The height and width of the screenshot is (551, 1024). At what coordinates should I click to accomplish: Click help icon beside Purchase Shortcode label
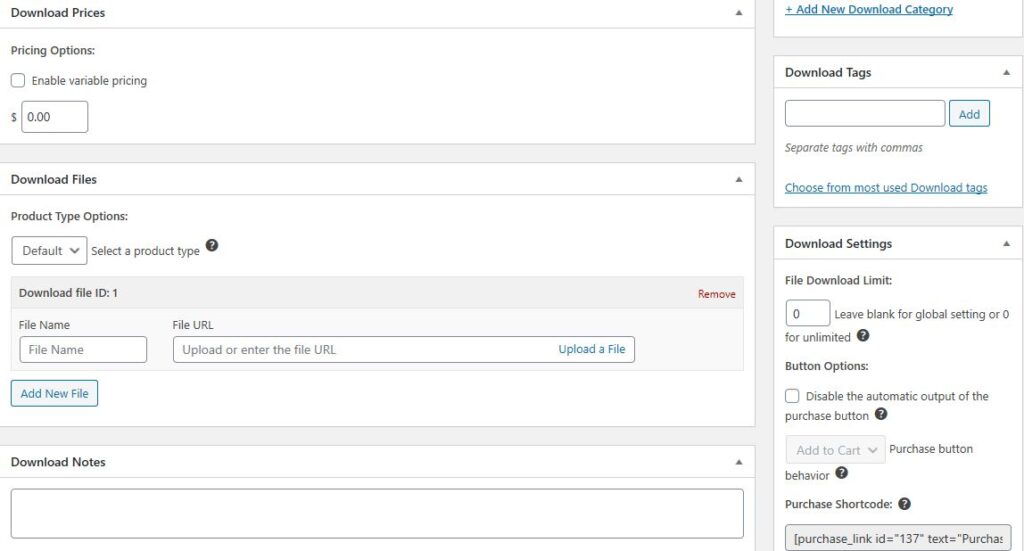tap(904, 504)
